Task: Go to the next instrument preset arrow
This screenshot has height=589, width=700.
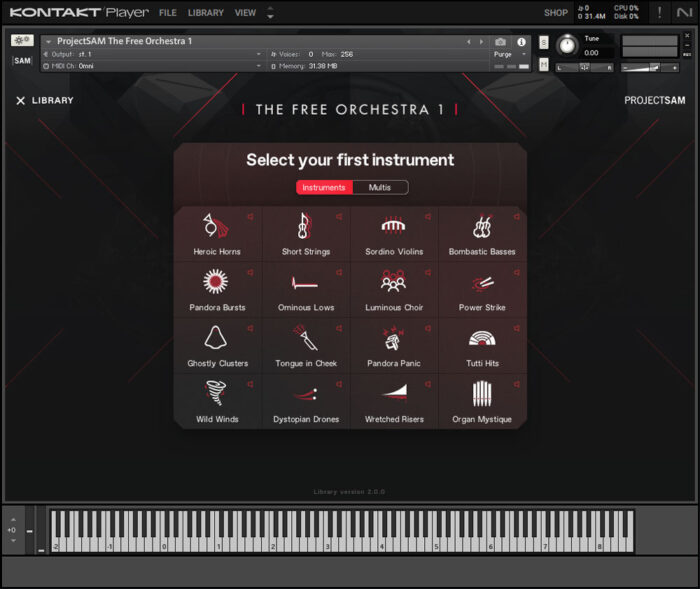Action: click(x=481, y=42)
